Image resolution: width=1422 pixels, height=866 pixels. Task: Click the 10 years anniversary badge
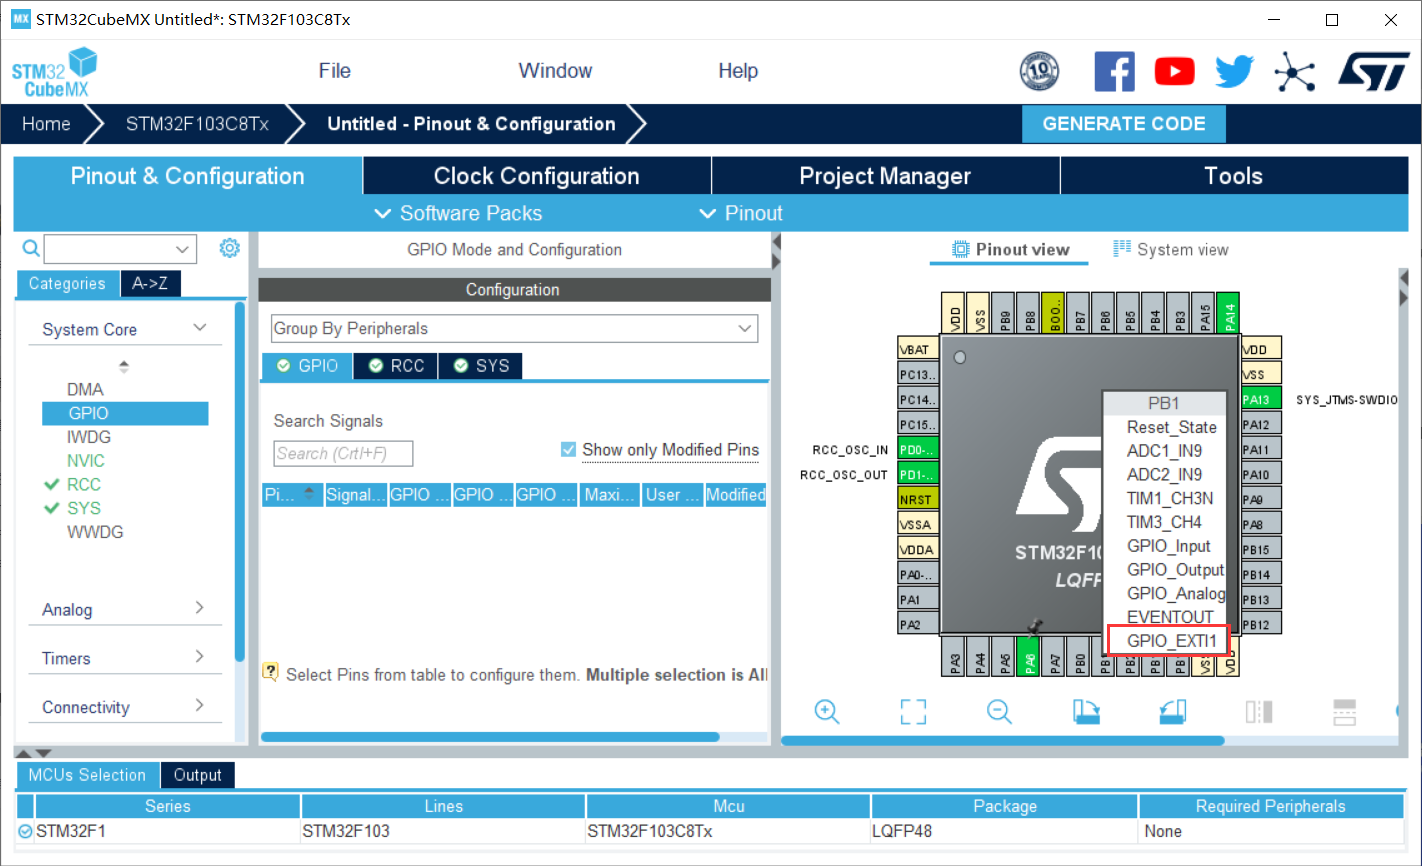click(x=1039, y=71)
